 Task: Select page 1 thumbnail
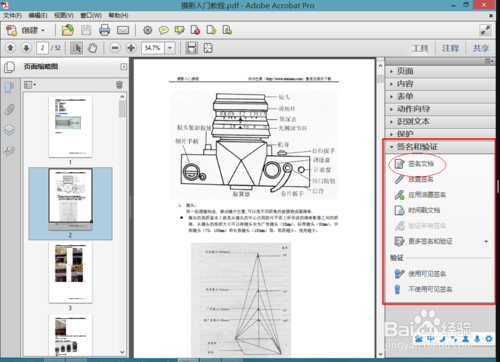pos(70,127)
